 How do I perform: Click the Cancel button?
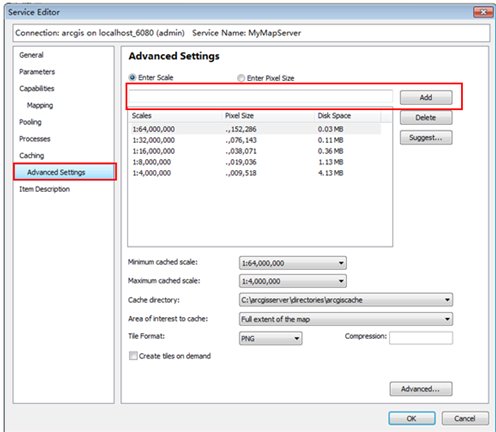point(465,418)
